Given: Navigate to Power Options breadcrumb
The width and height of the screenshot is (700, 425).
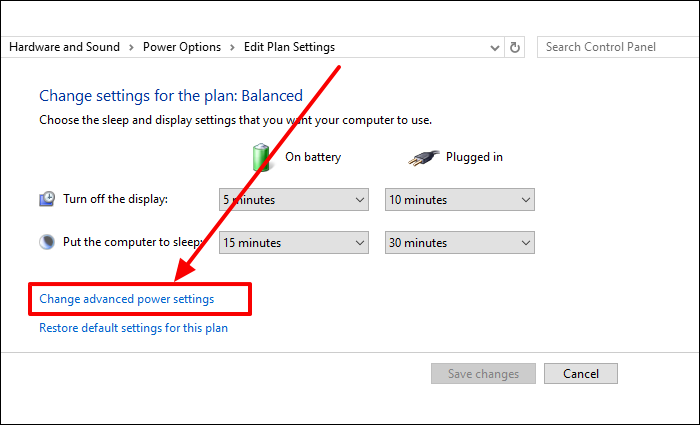Looking at the screenshot, I should 181,47.
